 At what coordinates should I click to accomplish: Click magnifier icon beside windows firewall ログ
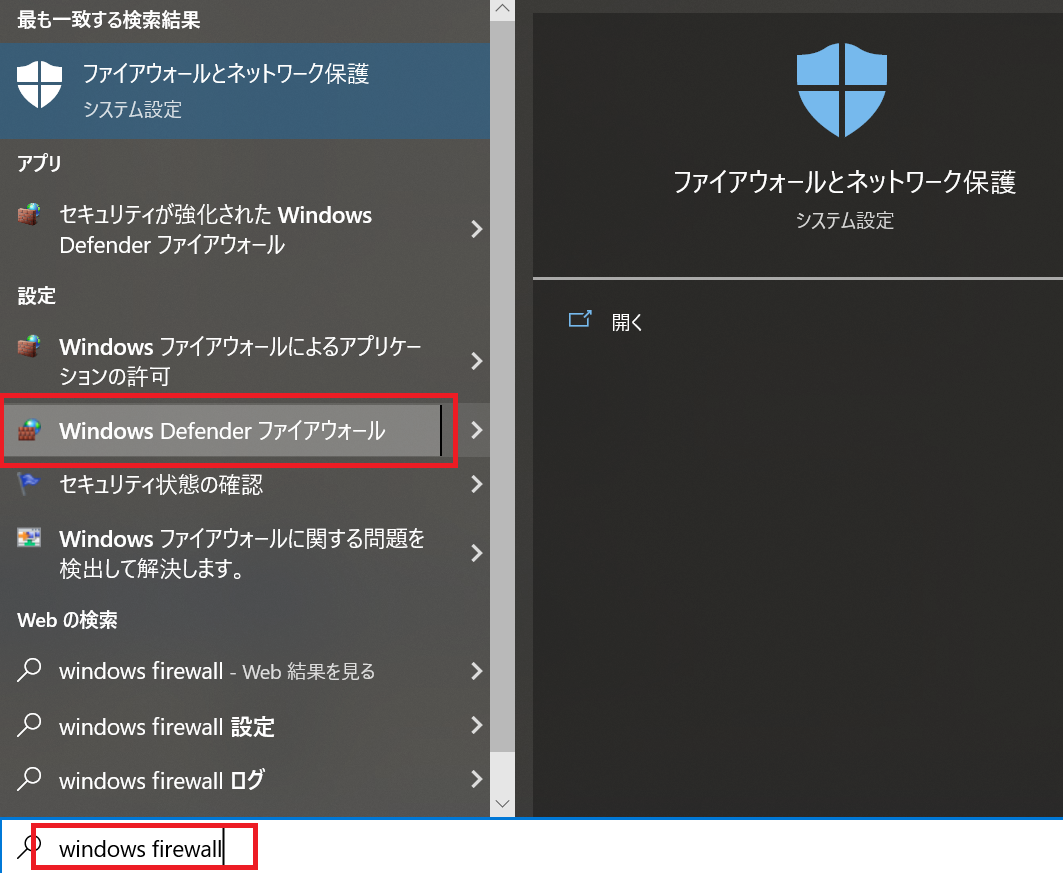pos(28,779)
